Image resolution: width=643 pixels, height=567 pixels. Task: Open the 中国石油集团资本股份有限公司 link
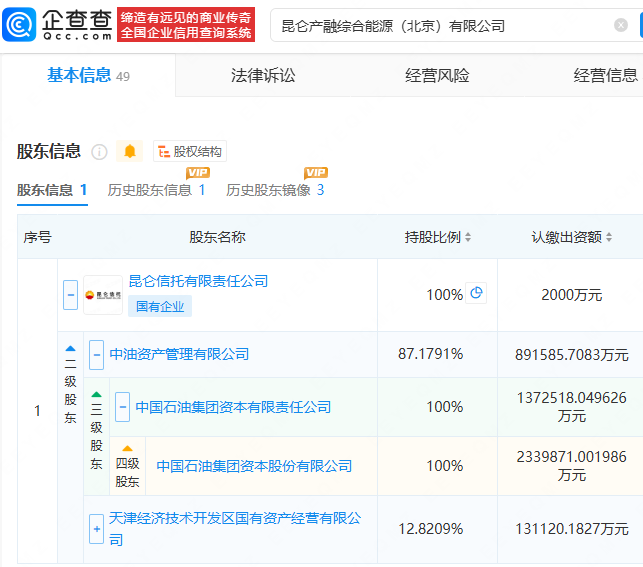point(254,466)
